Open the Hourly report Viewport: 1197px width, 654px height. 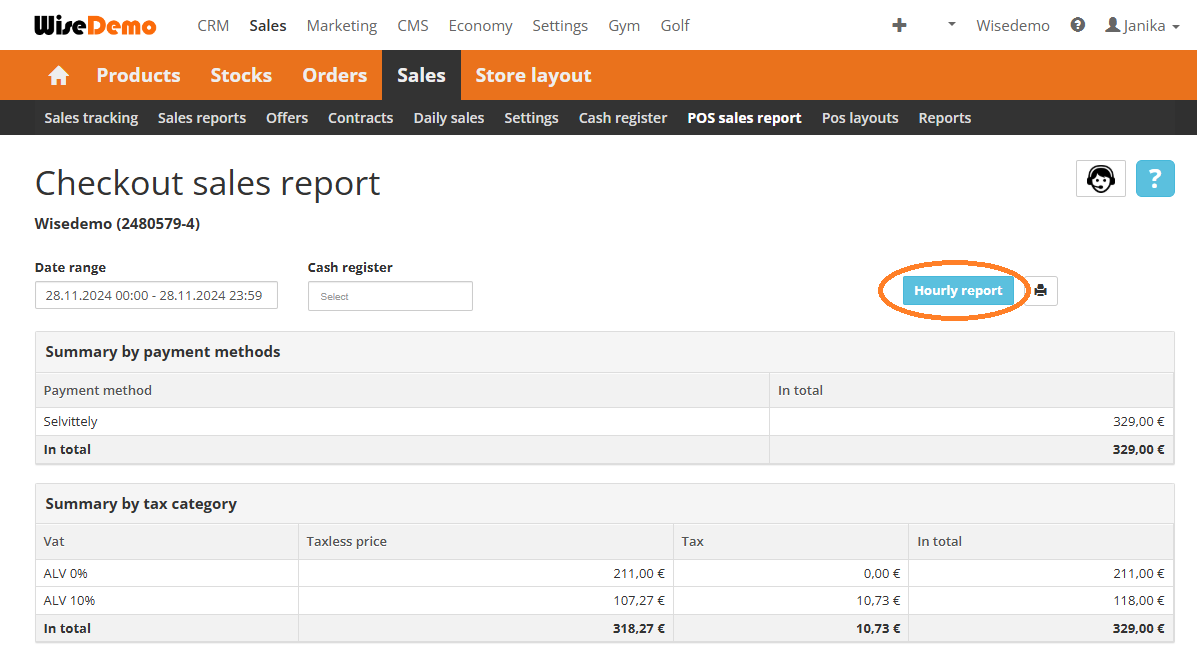pos(957,291)
